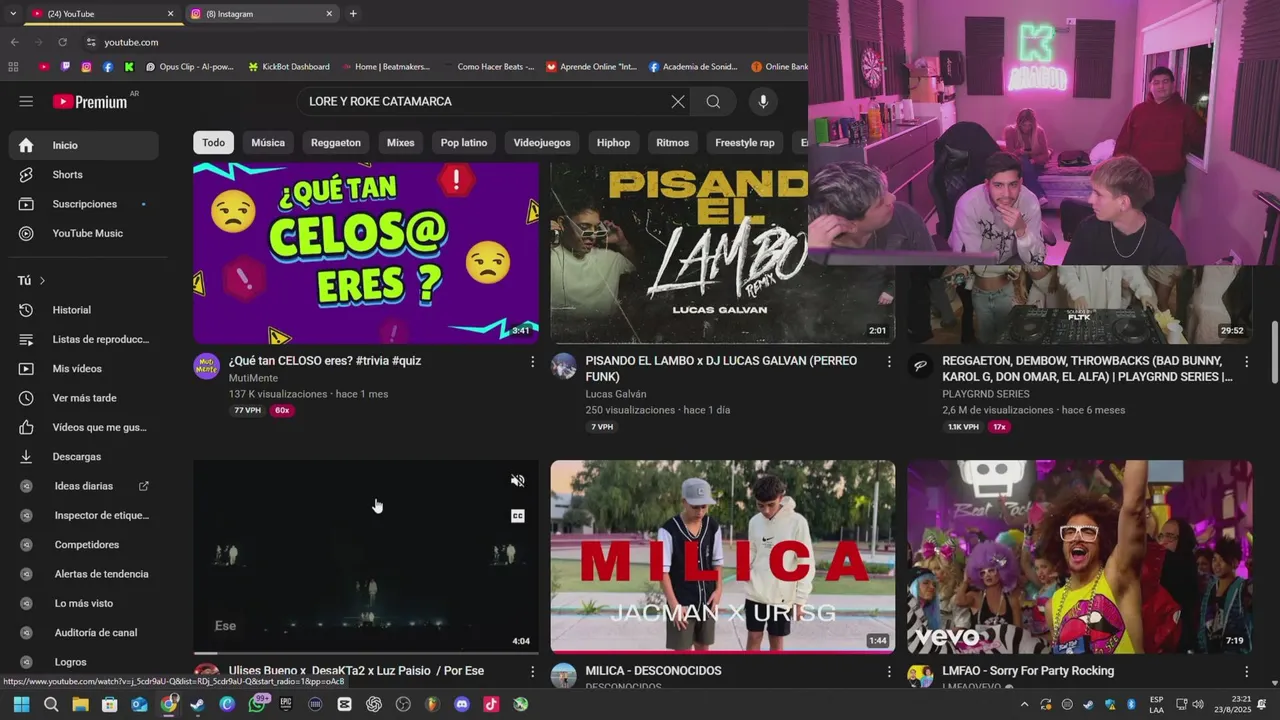
Task: Open options for PISANDO EL LAMBO video
Action: 889,361
